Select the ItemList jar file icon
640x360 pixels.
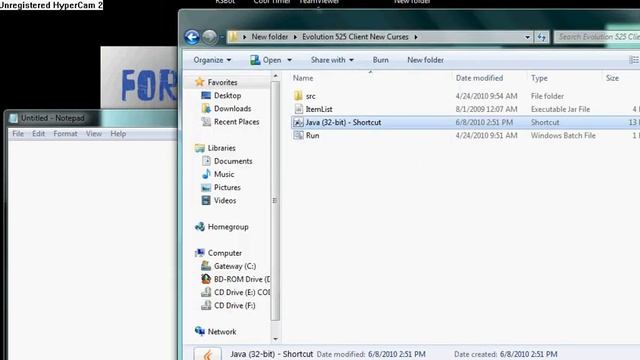pos(298,109)
